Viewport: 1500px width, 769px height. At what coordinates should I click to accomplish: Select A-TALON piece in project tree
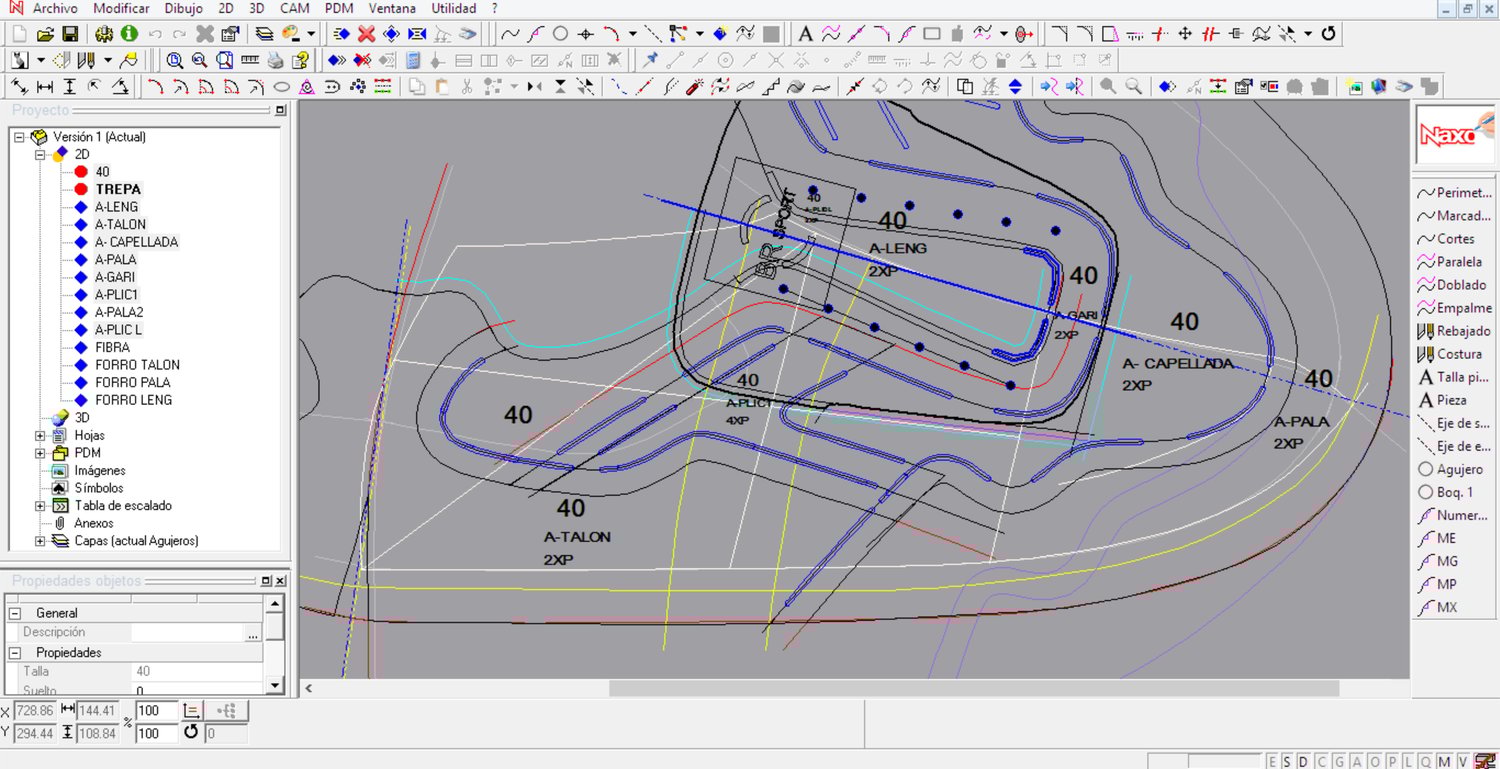click(120, 224)
